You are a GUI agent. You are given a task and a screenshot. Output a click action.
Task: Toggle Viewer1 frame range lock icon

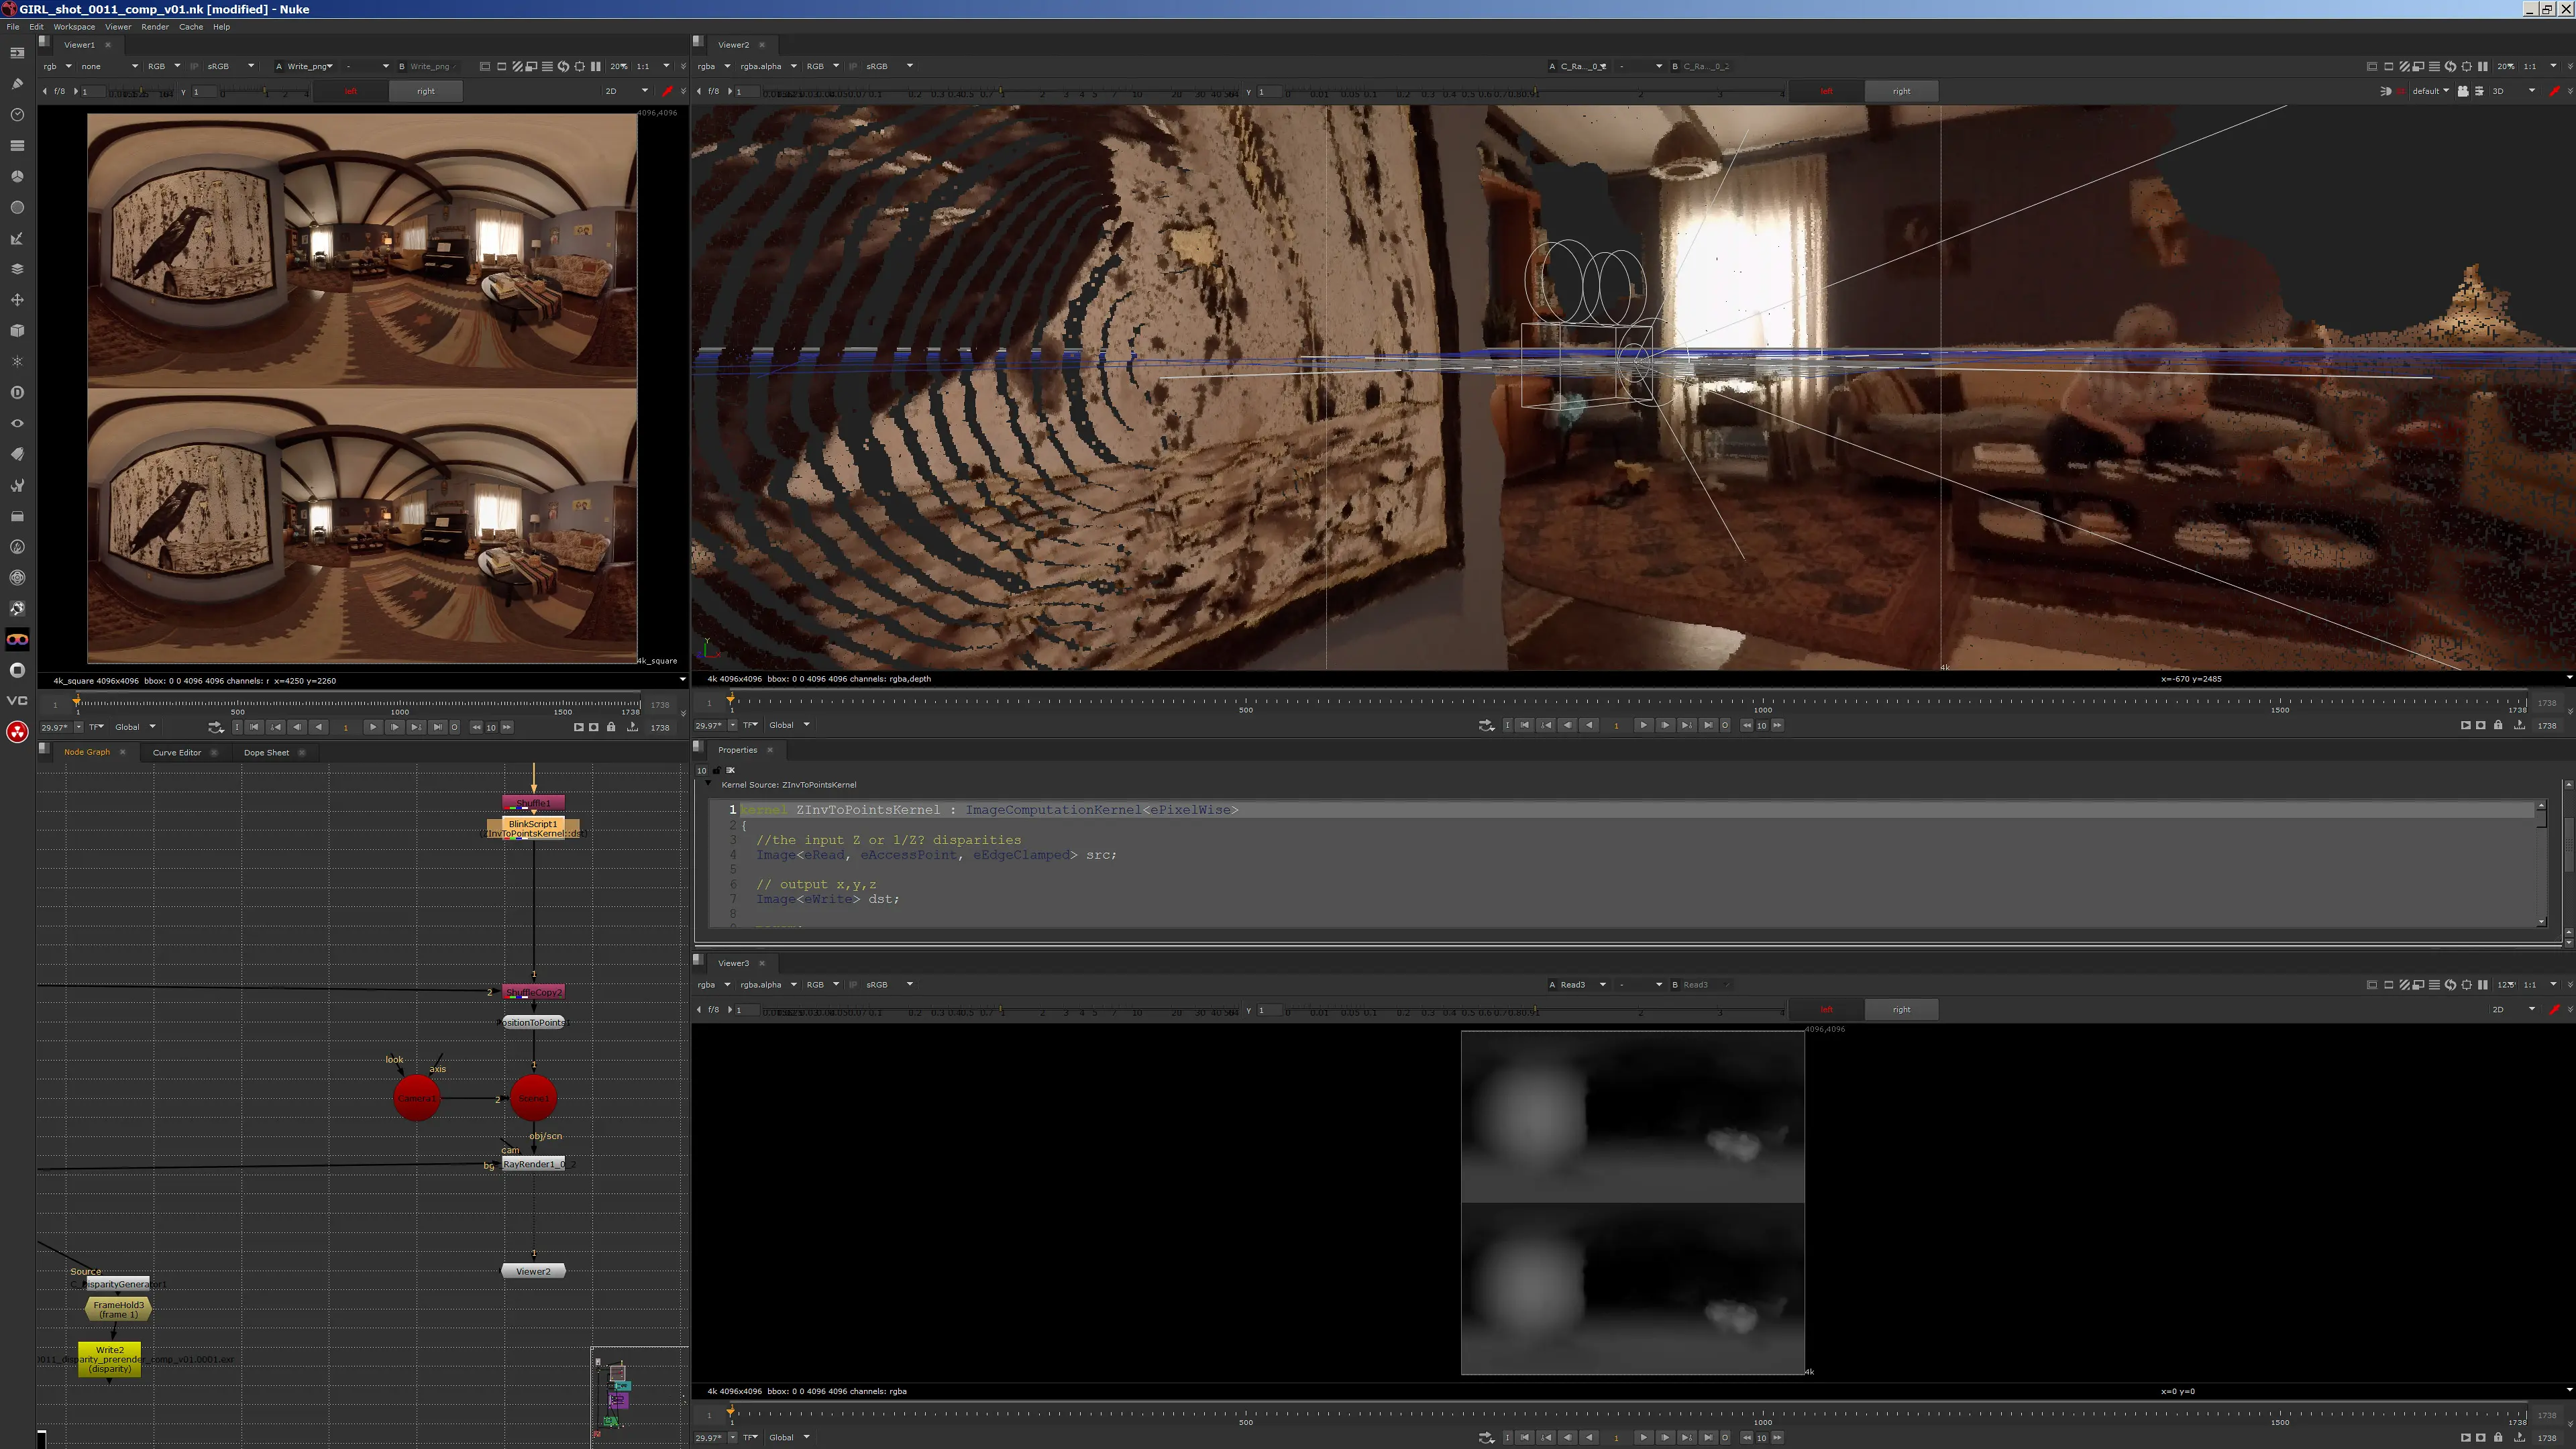click(611, 727)
